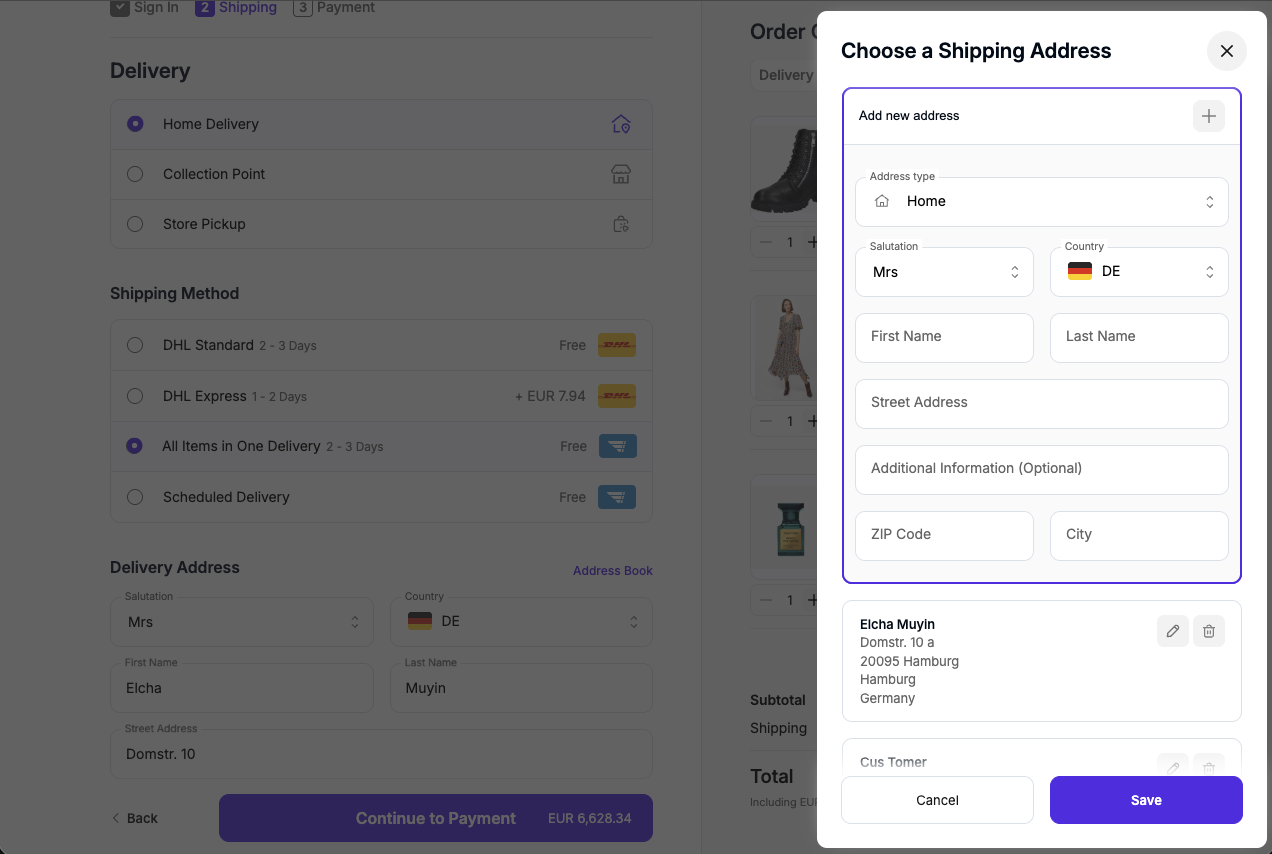Go to the Payment step tab
The image size is (1272, 854).
[x=334, y=8]
